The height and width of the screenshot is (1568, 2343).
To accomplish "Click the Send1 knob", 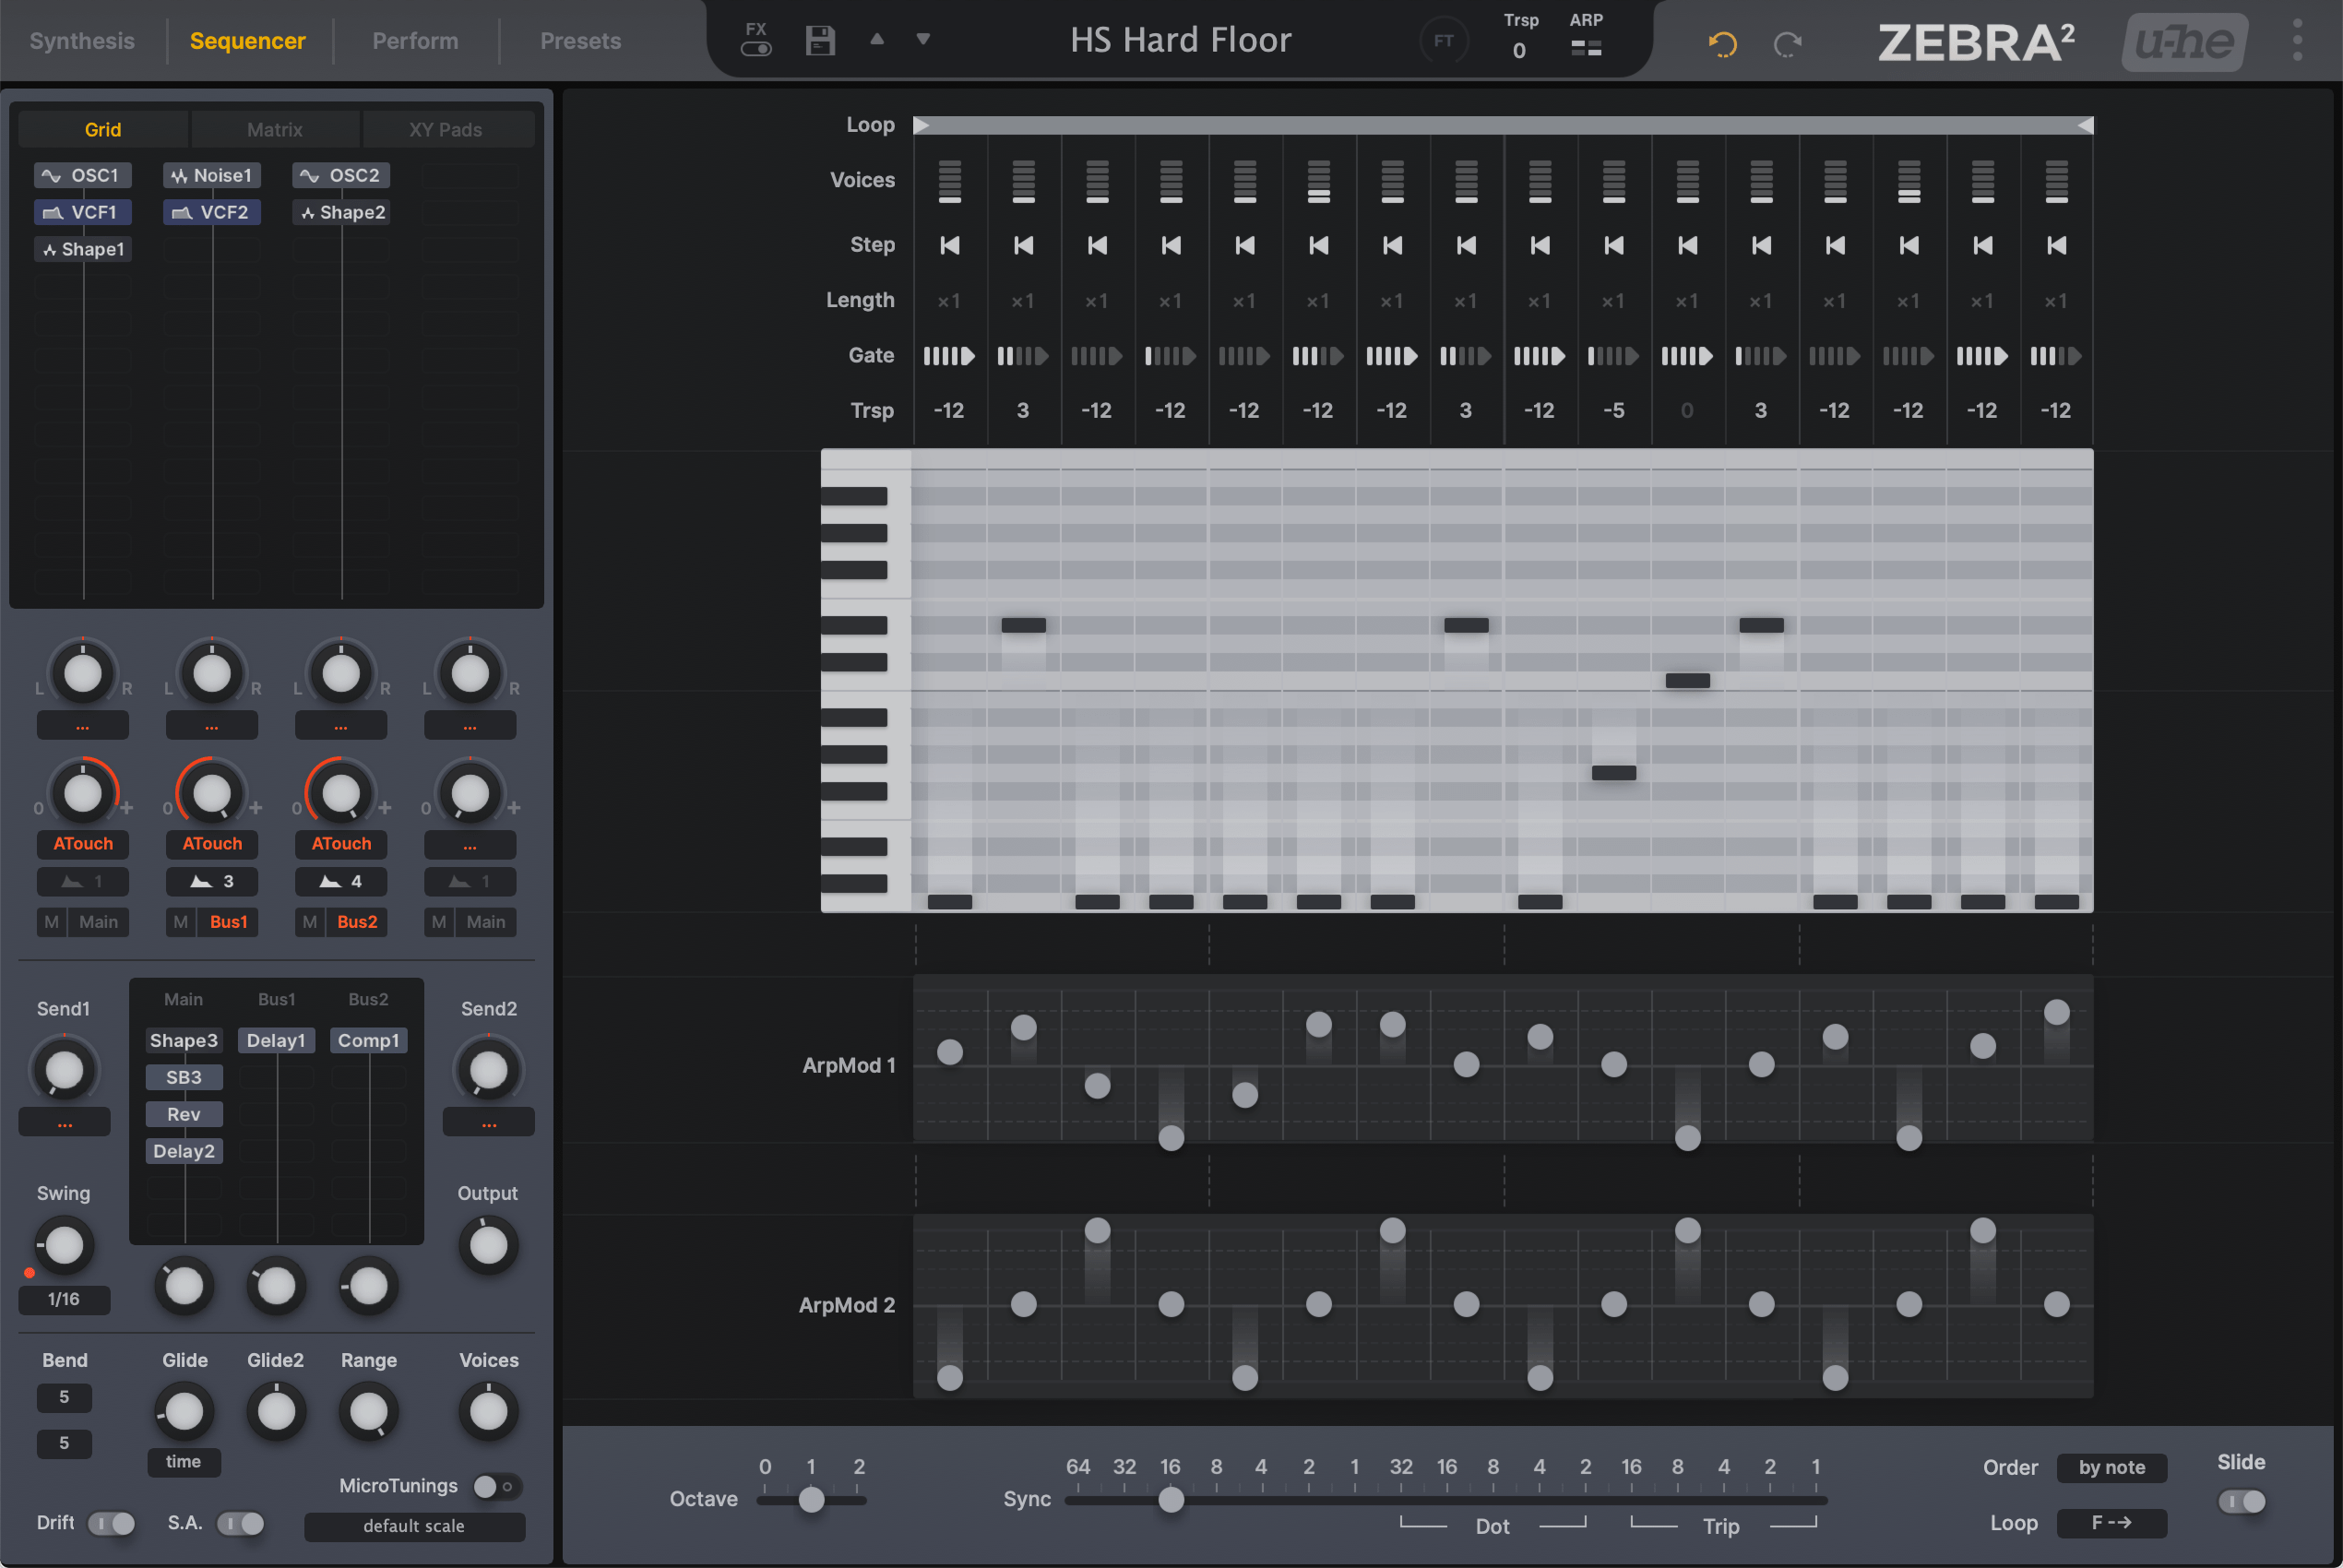I will [x=64, y=1070].
